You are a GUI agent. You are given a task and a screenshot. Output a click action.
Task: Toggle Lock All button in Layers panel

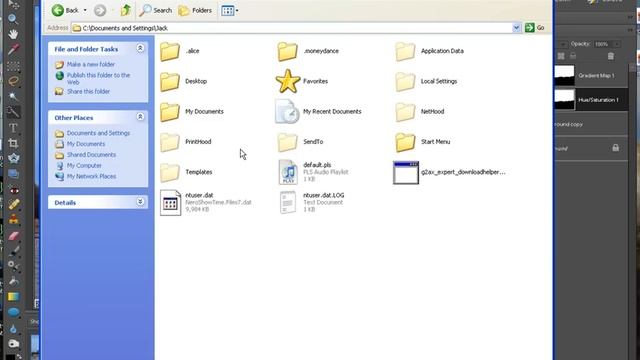(573, 56)
